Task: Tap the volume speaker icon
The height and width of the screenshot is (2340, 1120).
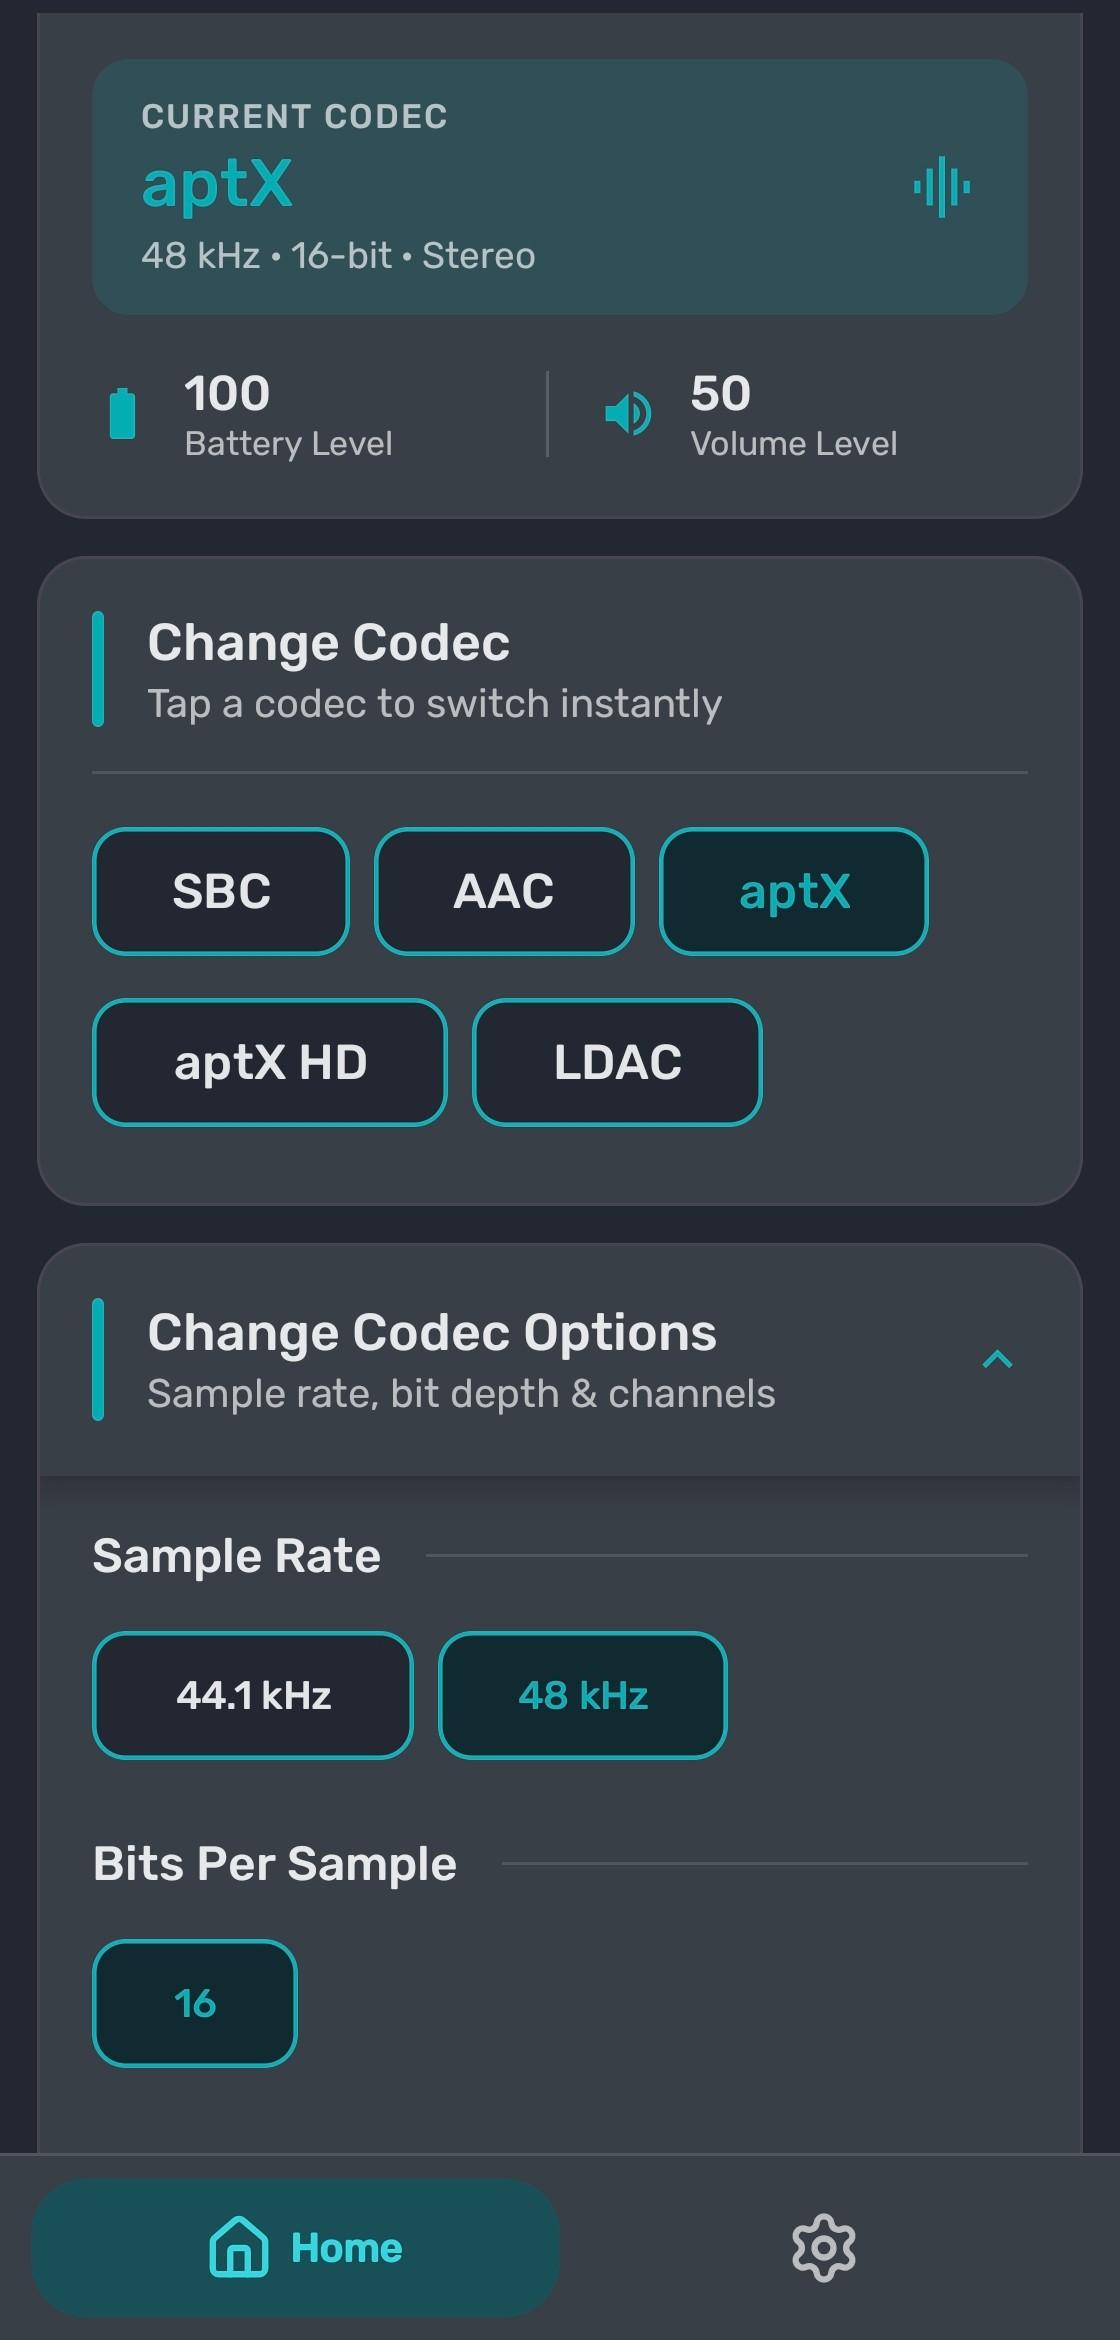Action: point(628,413)
